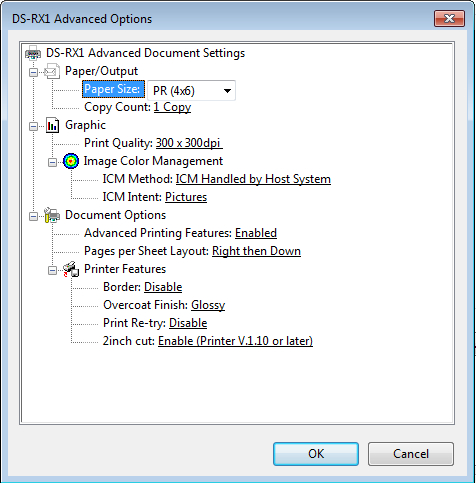Image resolution: width=476 pixels, height=483 pixels.
Task: Click the printer icon beside DS-RX1 Advanced Document Settings
Action: click(33, 53)
